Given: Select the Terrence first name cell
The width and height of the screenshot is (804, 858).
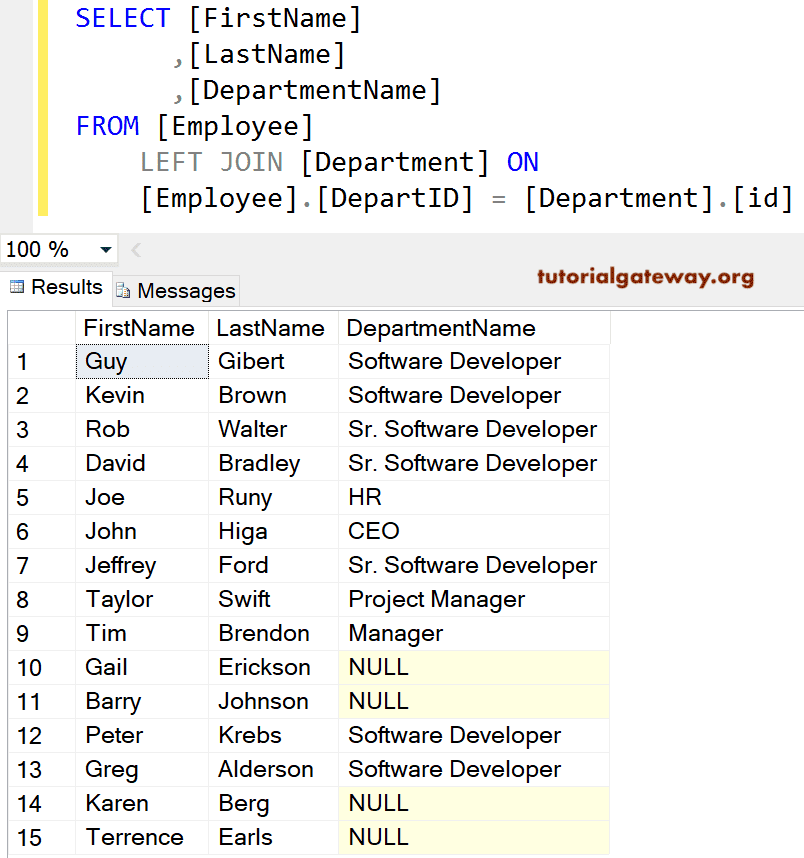Looking at the screenshot, I should tap(142, 837).
